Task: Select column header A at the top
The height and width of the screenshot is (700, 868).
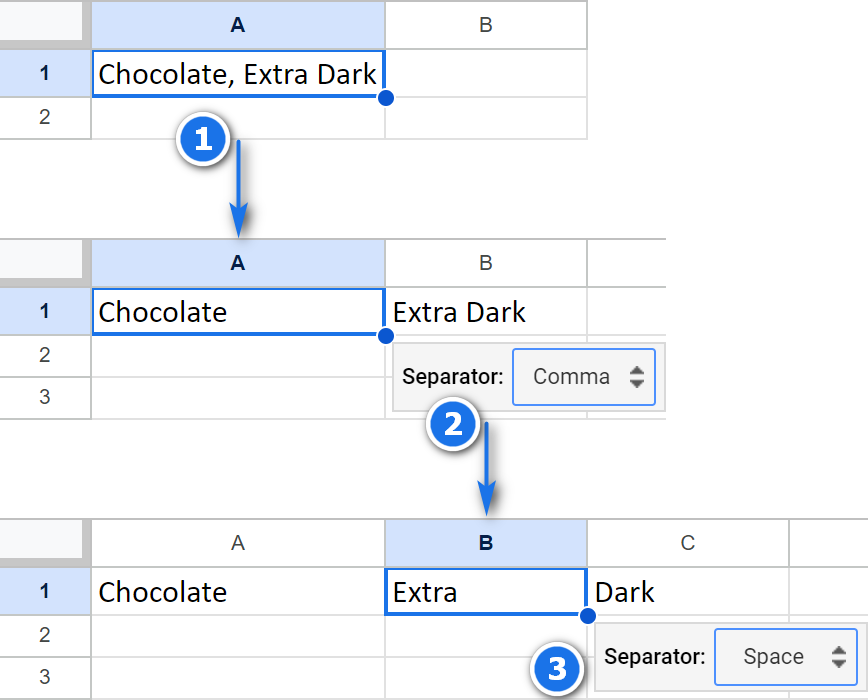Action: [237, 23]
